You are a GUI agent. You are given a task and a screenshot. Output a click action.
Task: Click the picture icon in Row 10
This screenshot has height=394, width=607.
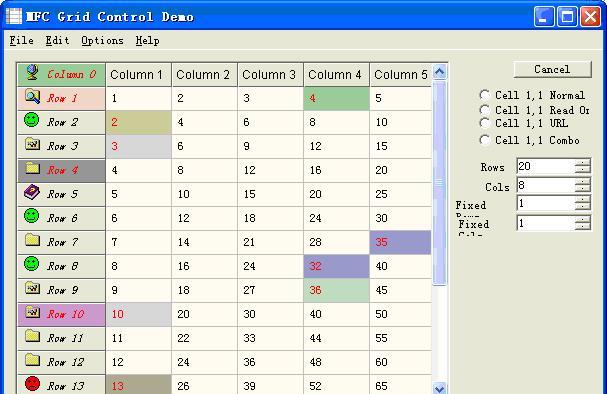click(x=33, y=312)
